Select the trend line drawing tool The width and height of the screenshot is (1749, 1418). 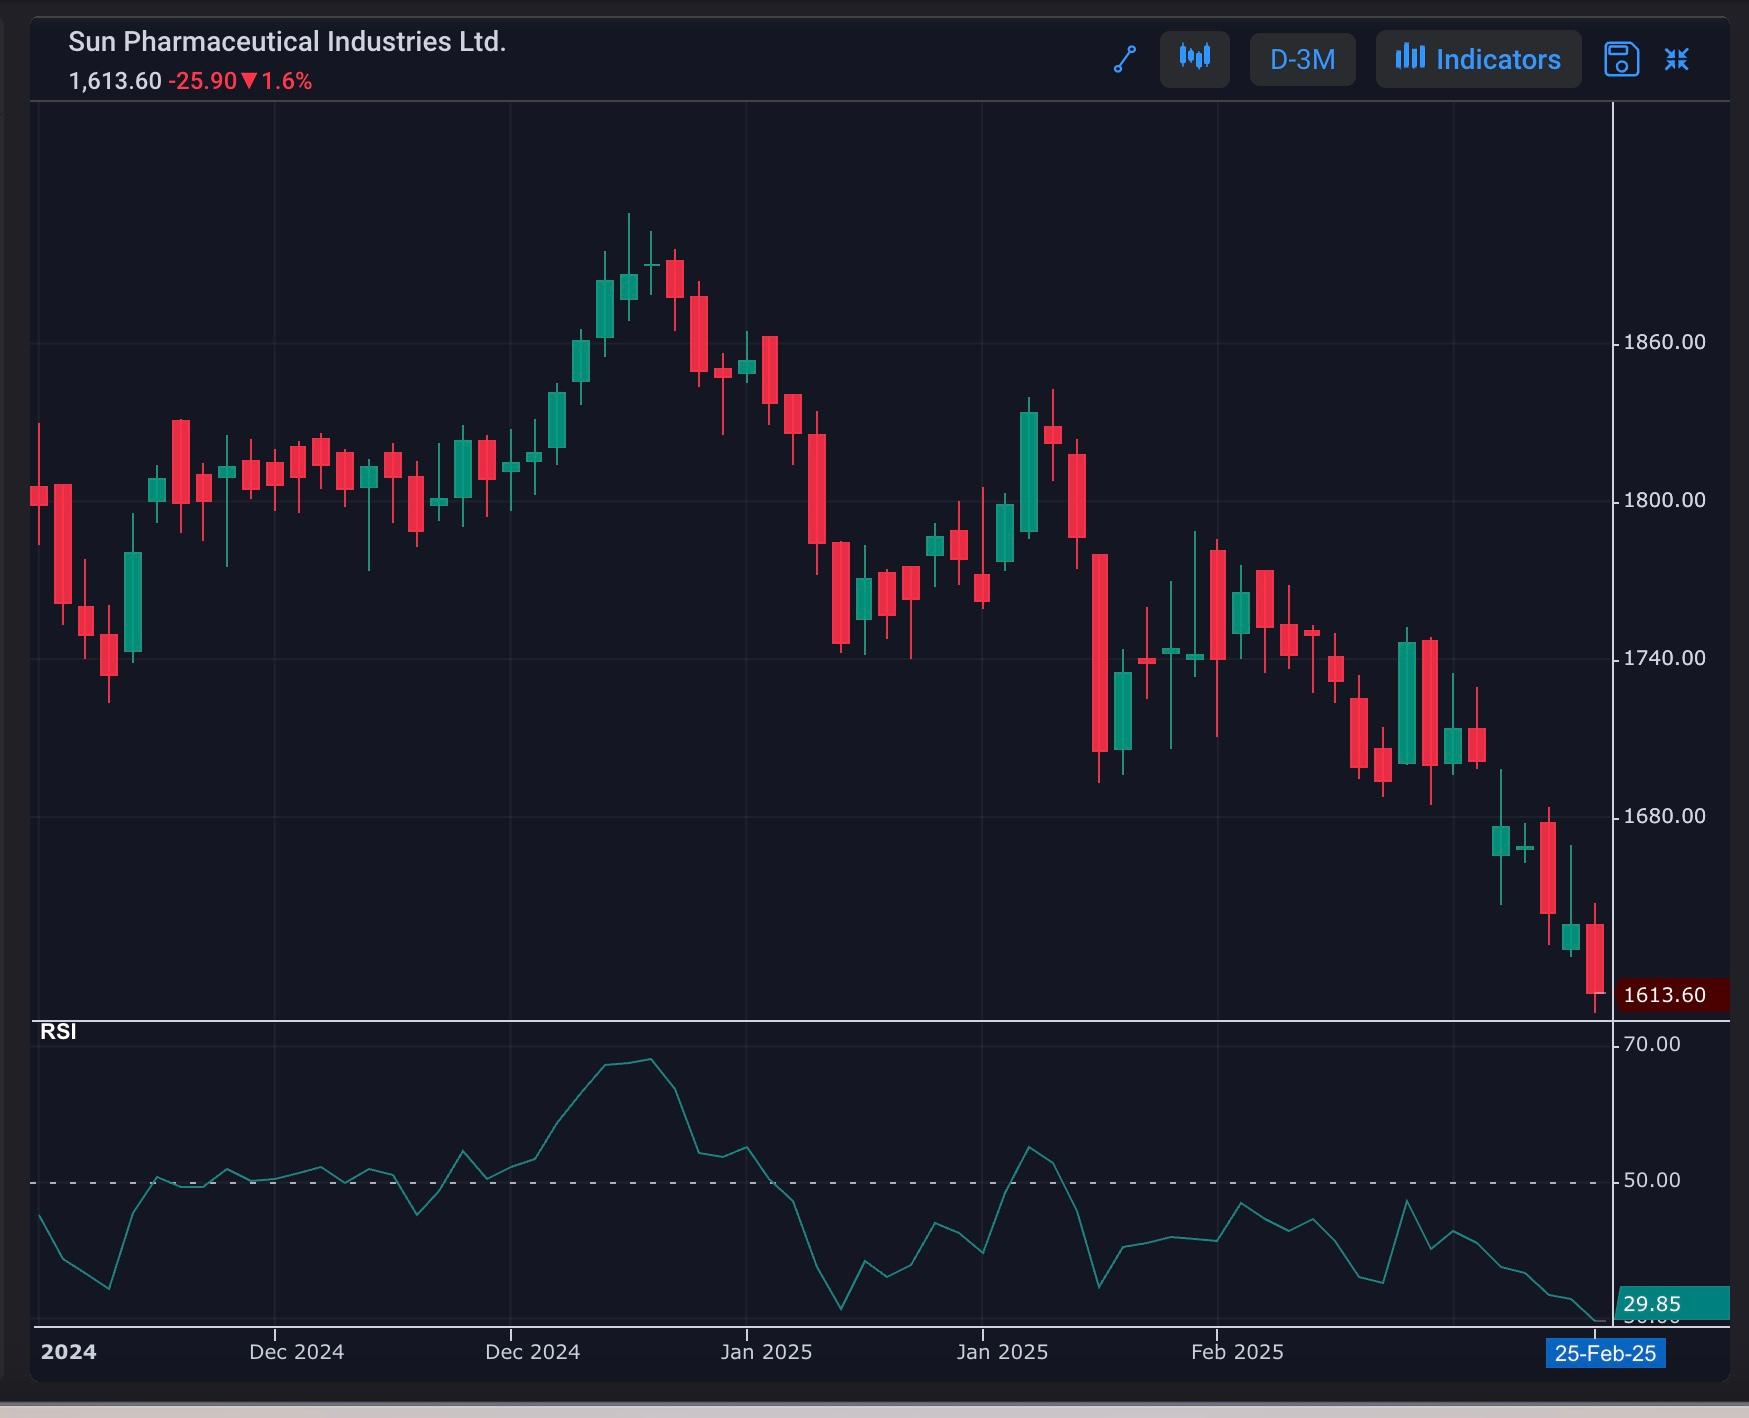pos(1125,60)
